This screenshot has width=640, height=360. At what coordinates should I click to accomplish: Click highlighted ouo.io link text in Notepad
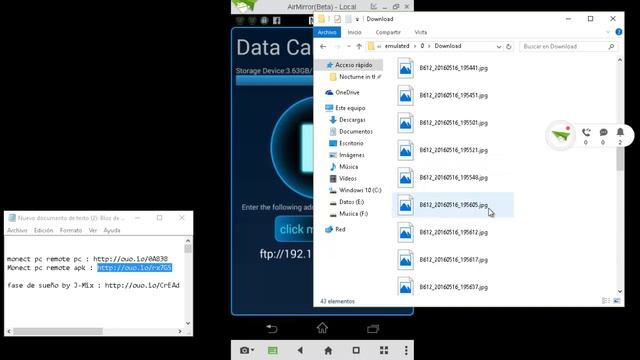tap(134, 268)
